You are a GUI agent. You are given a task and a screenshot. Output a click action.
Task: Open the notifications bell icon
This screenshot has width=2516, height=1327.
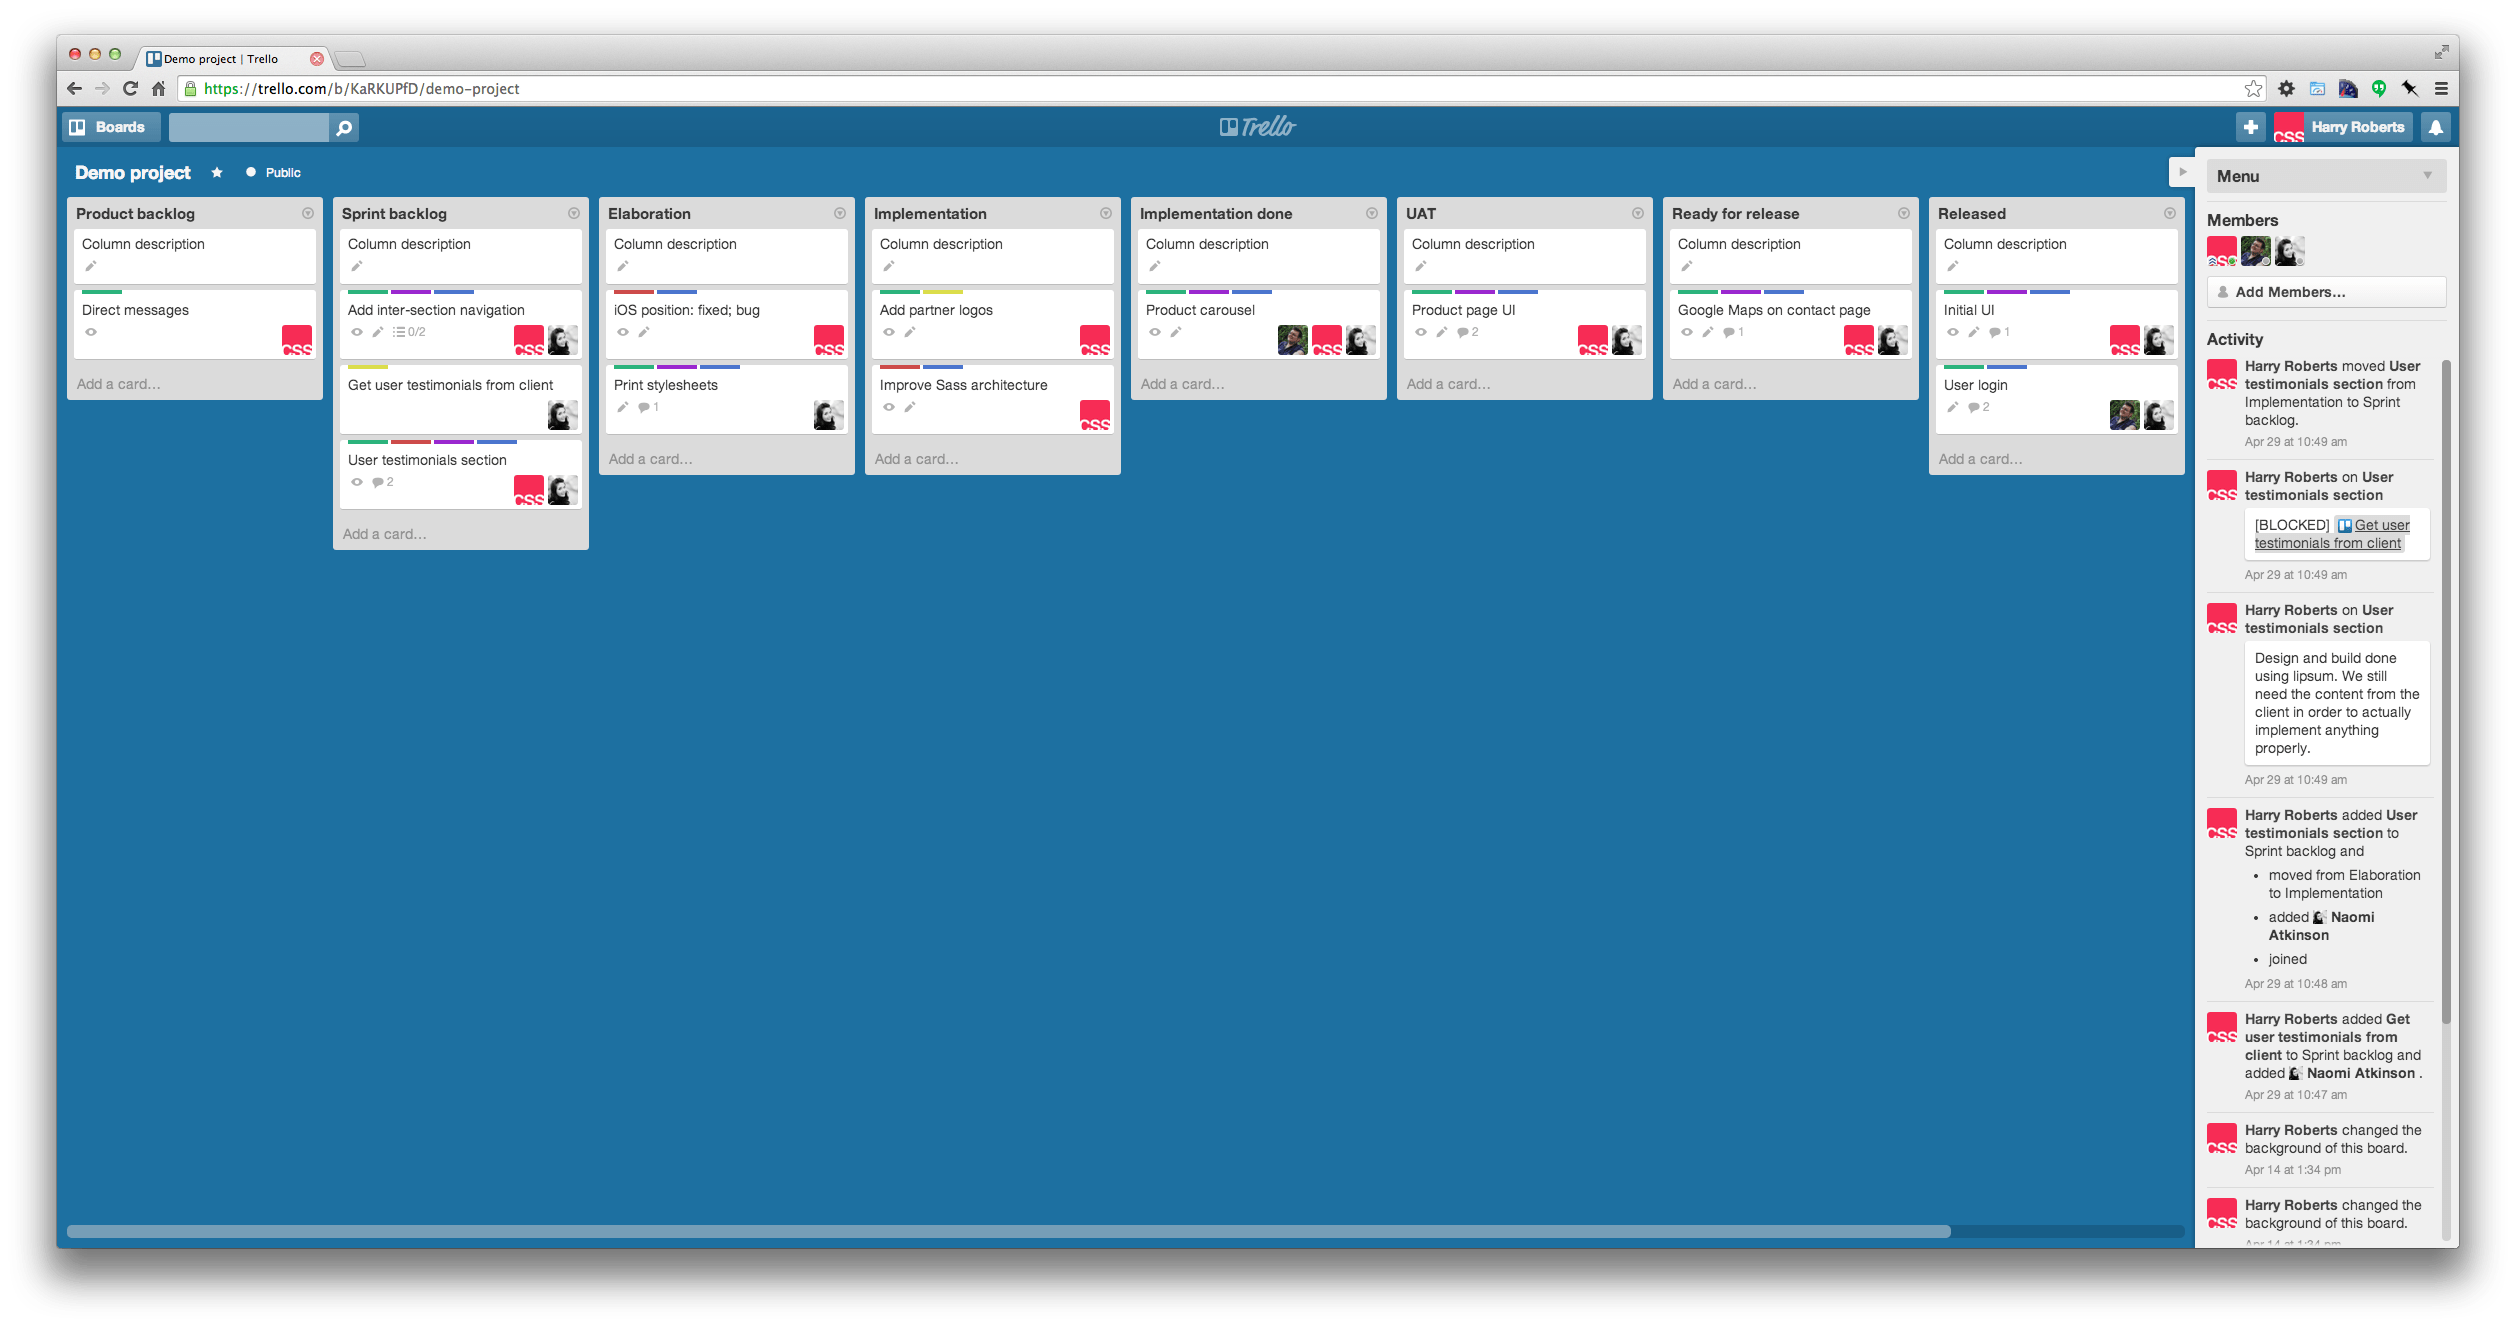pyautogui.click(x=2436, y=127)
